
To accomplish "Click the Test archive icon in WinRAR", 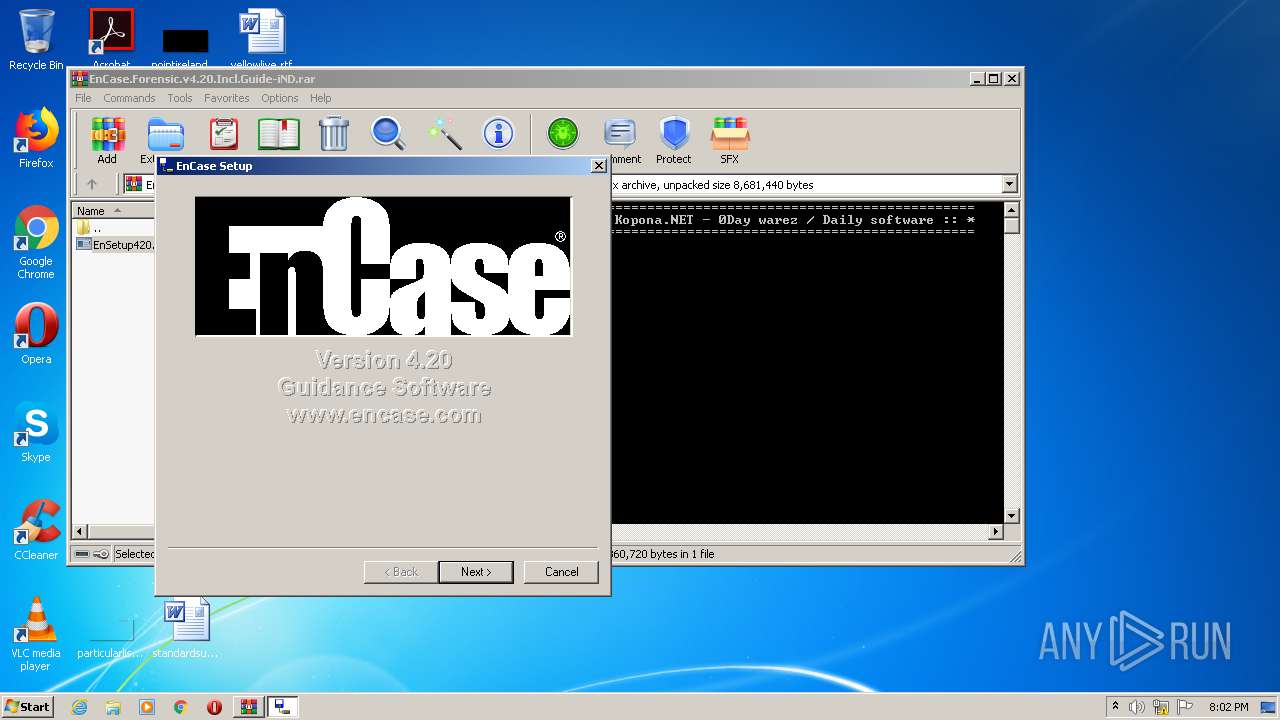I will tap(224, 133).
